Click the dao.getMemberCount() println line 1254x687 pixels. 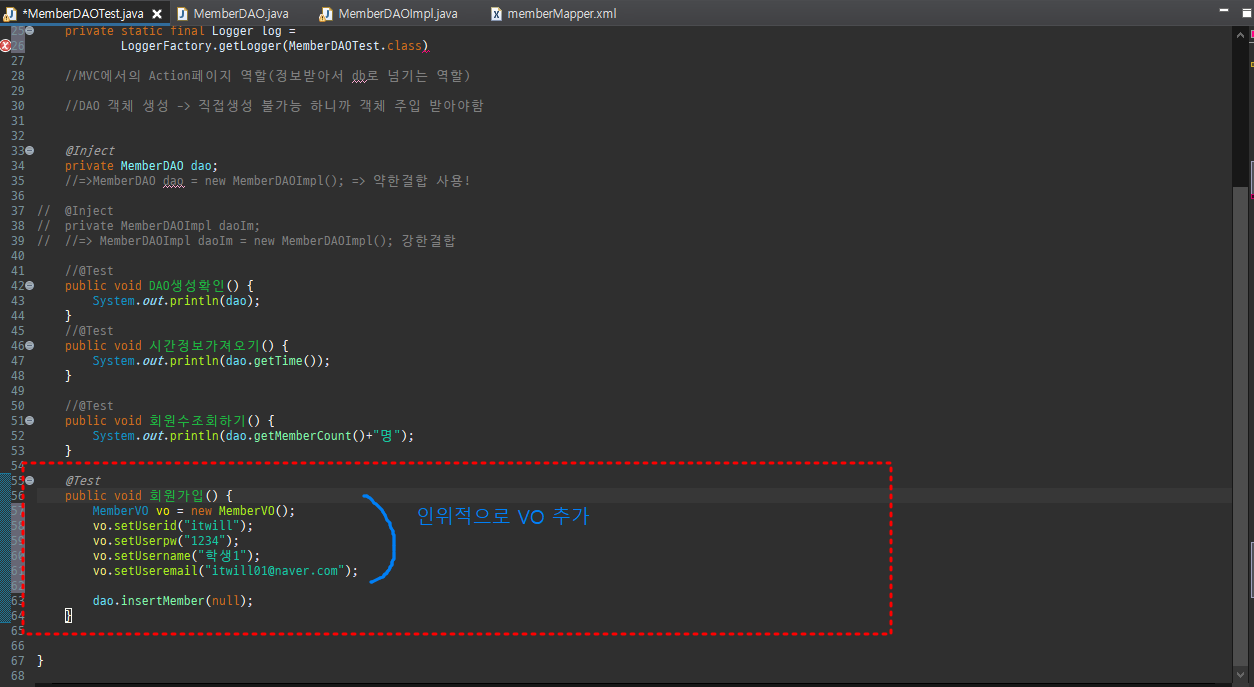(253, 436)
